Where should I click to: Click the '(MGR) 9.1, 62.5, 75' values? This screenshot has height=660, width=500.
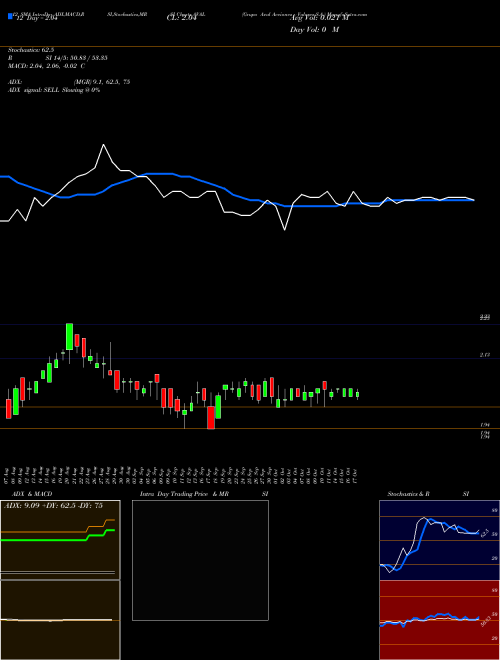pyautogui.click(x=101, y=82)
